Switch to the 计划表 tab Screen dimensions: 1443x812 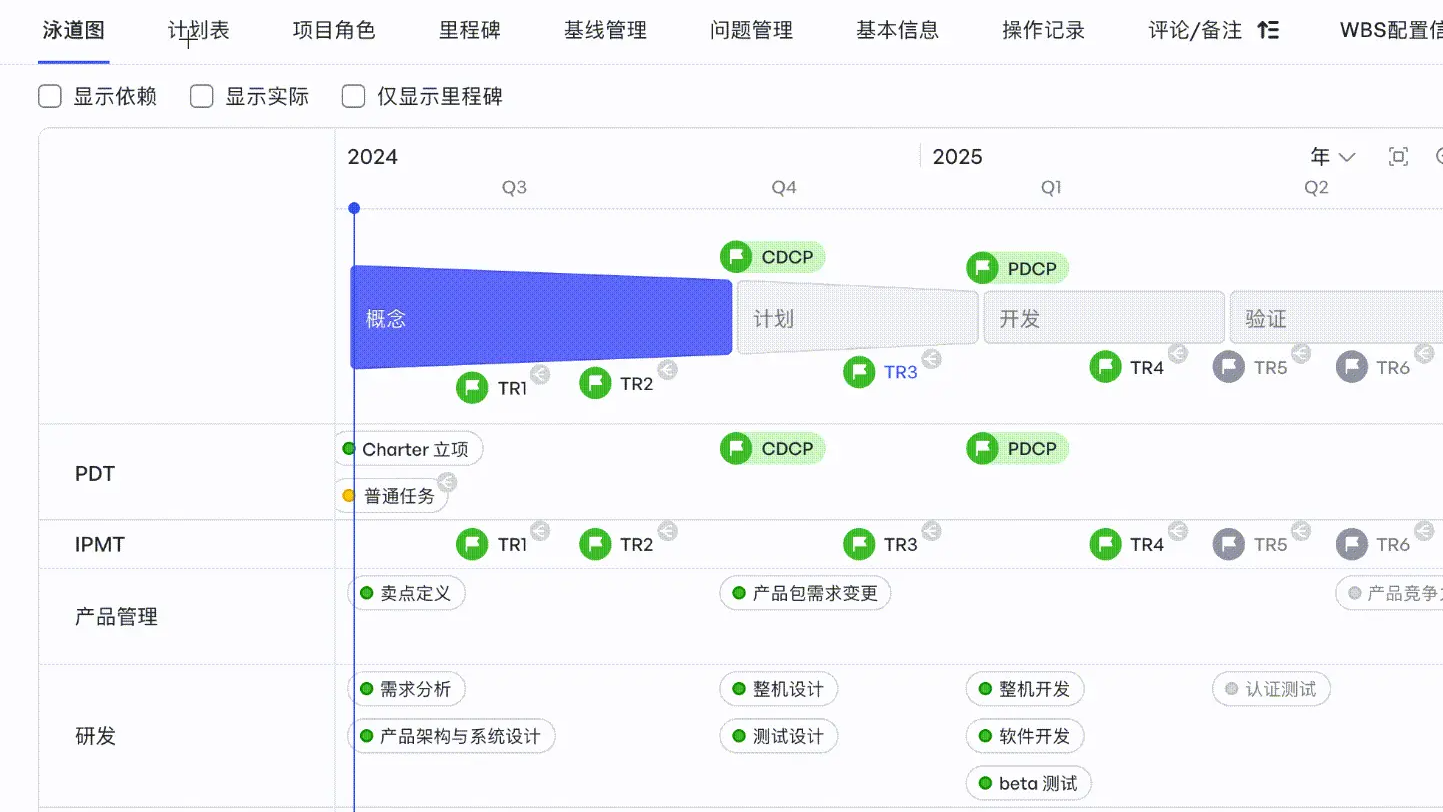tap(199, 31)
